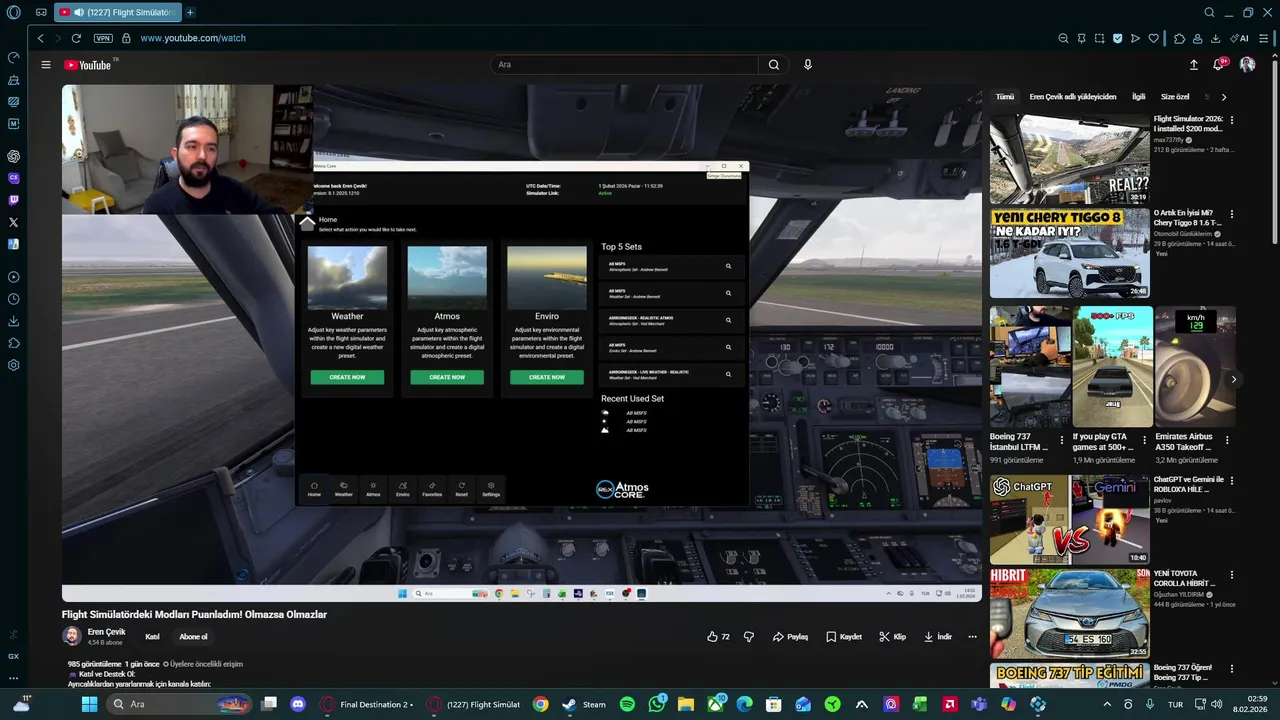Dislike the video with thumbs down
The height and width of the screenshot is (720, 1280).
coord(749,637)
